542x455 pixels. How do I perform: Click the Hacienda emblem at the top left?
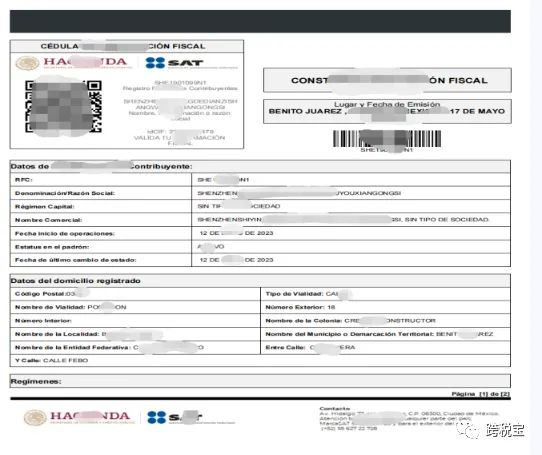pos(27,63)
